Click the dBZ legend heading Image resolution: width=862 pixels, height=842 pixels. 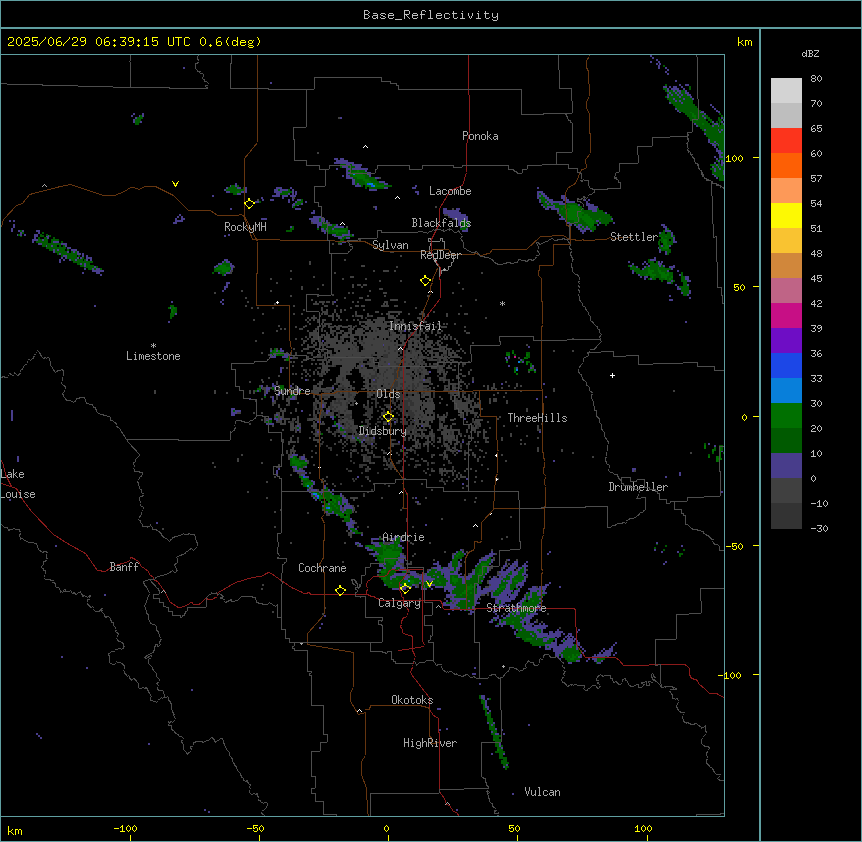point(810,54)
